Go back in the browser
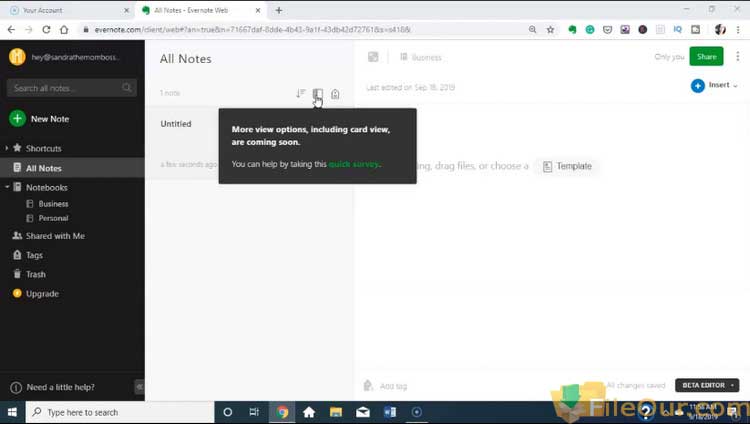Screen dimensions: 750x424 (x=11, y=30)
